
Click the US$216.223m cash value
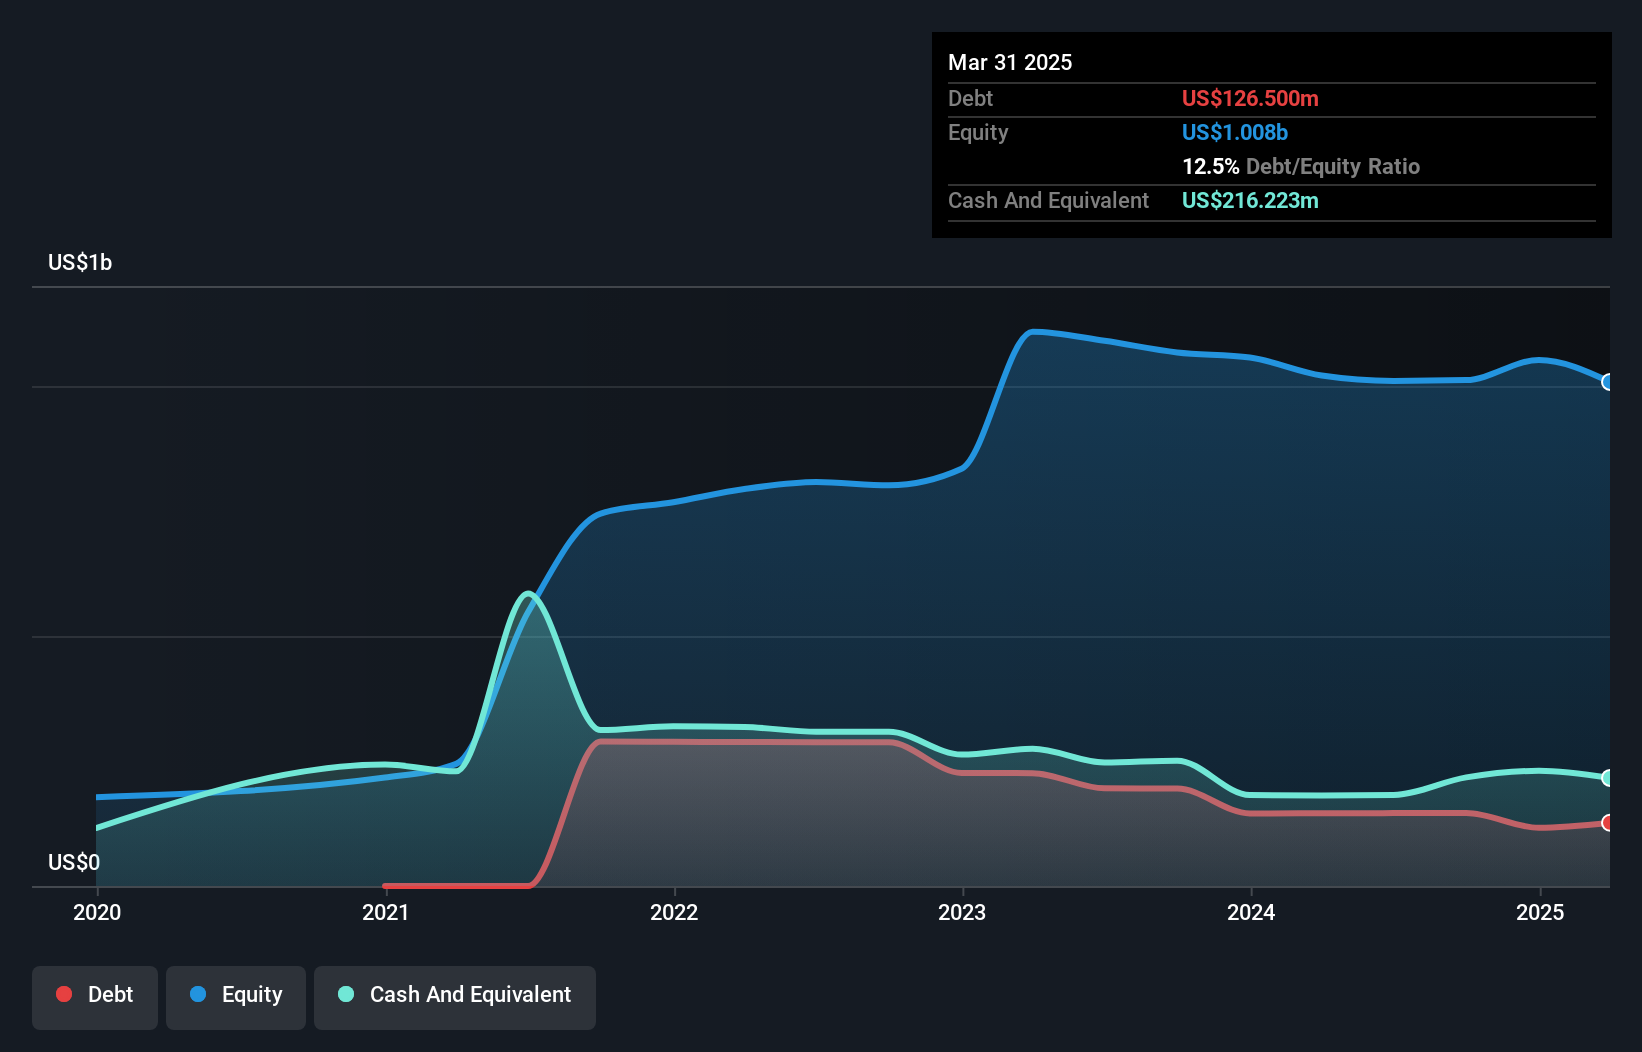[1250, 200]
